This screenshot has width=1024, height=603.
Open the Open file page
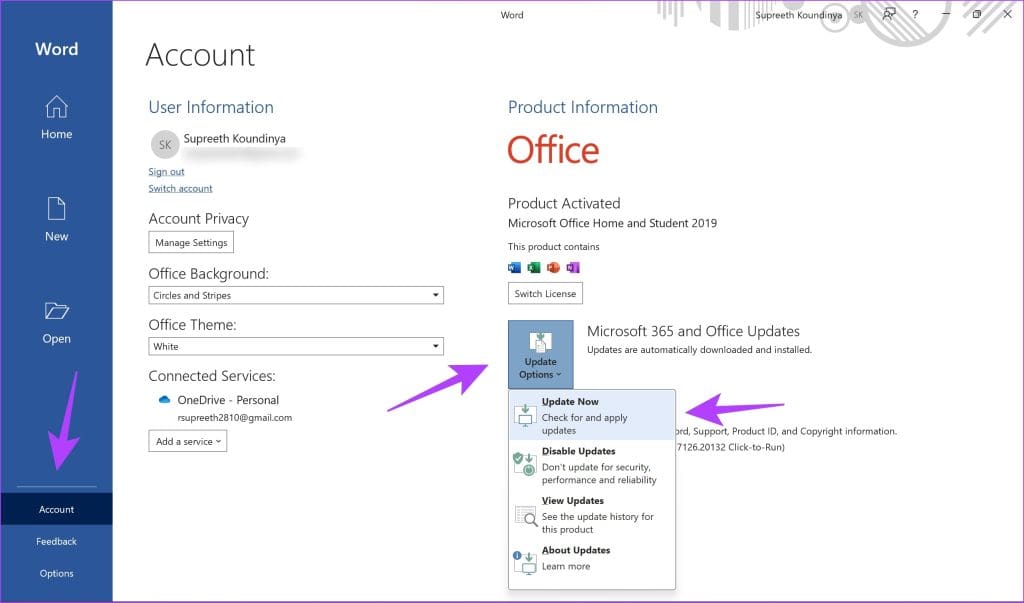[56, 321]
